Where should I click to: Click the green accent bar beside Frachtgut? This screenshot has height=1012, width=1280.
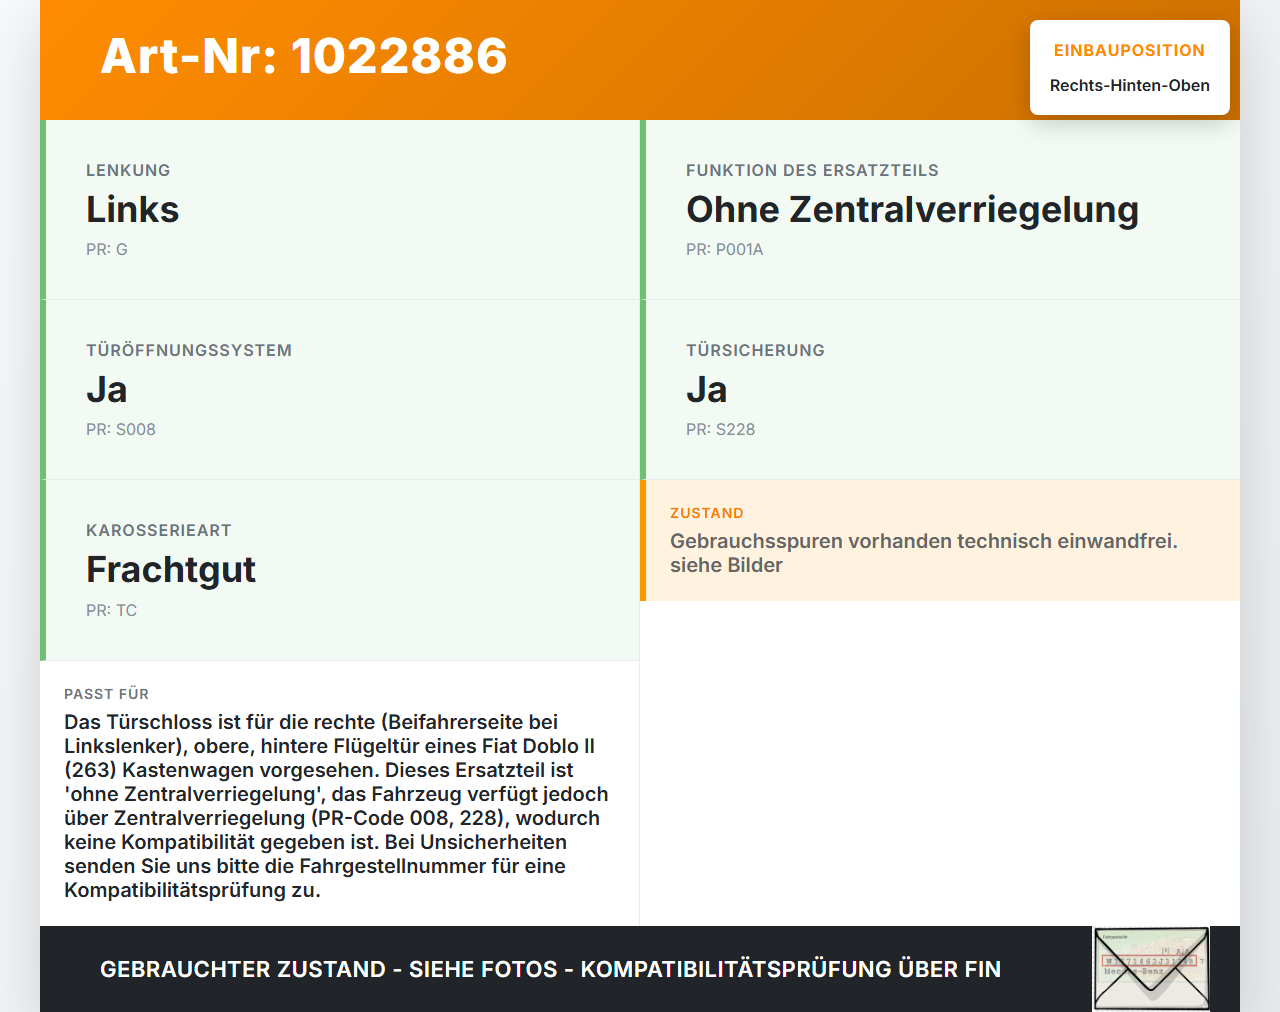(x=42, y=569)
